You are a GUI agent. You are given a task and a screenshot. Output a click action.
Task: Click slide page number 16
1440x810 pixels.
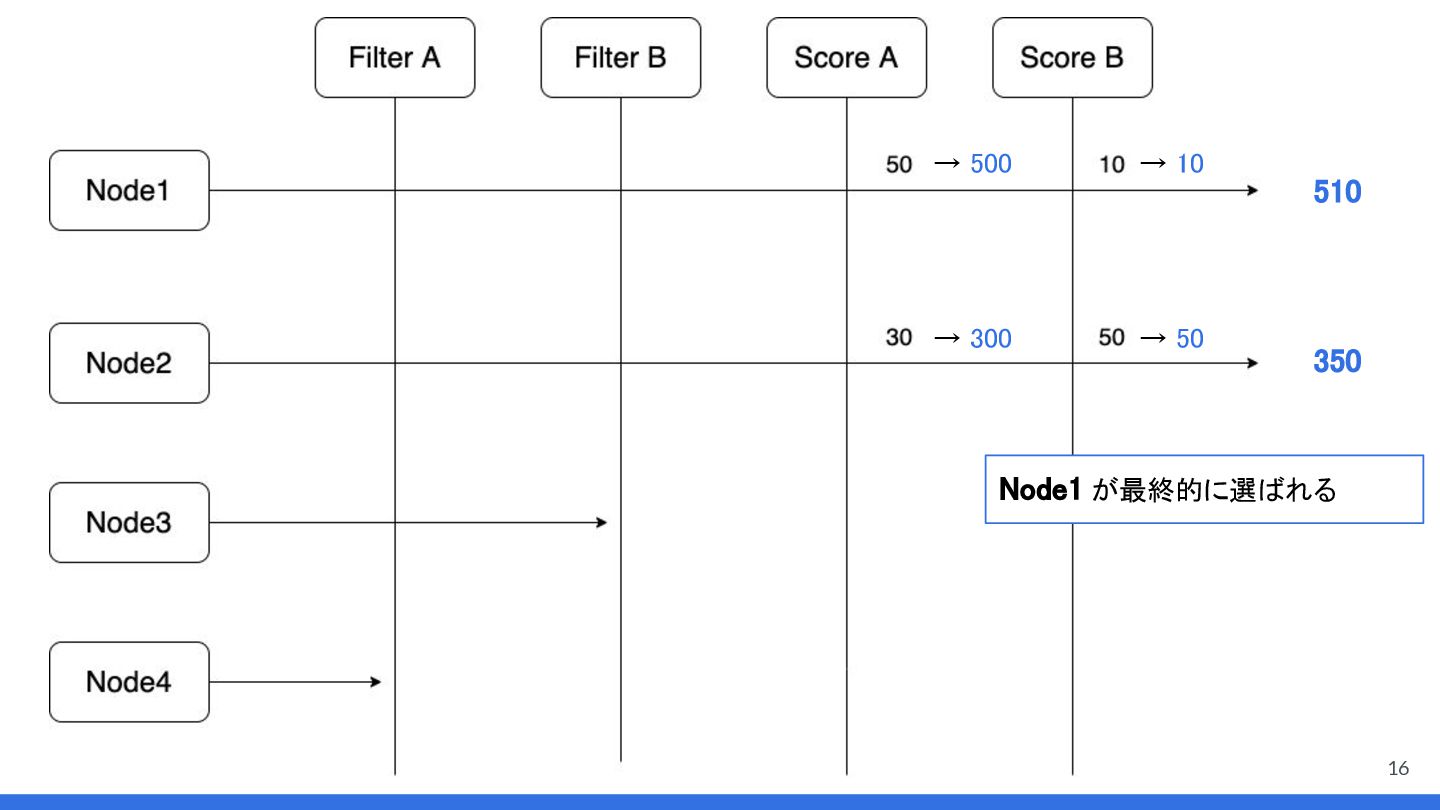pos(1398,768)
